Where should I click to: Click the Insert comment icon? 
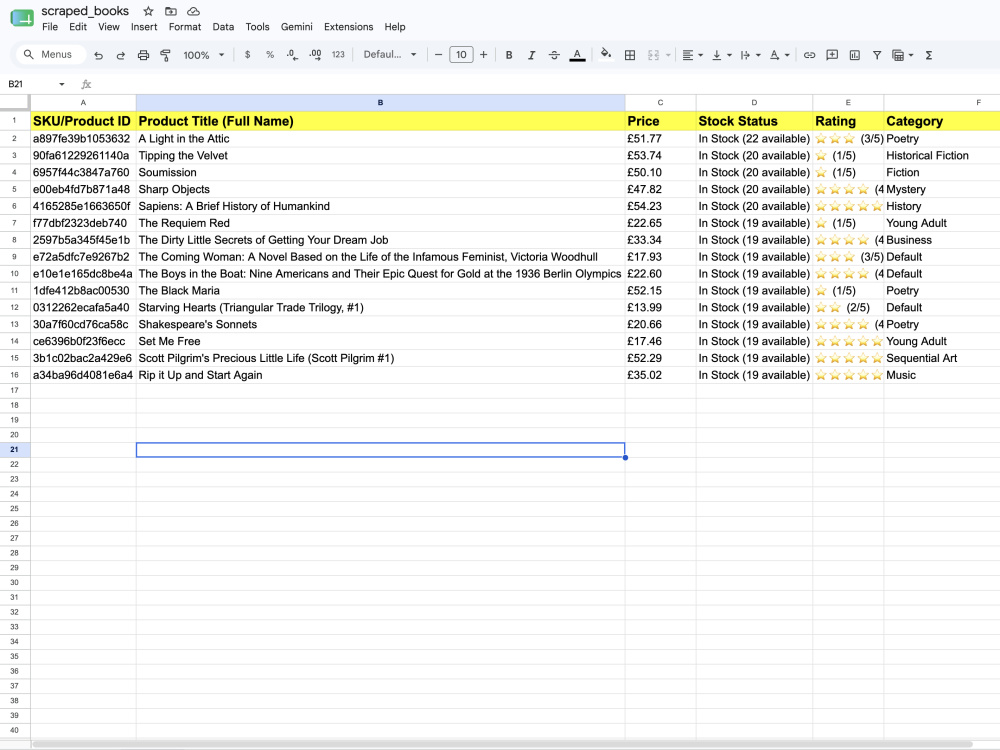point(832,55)
